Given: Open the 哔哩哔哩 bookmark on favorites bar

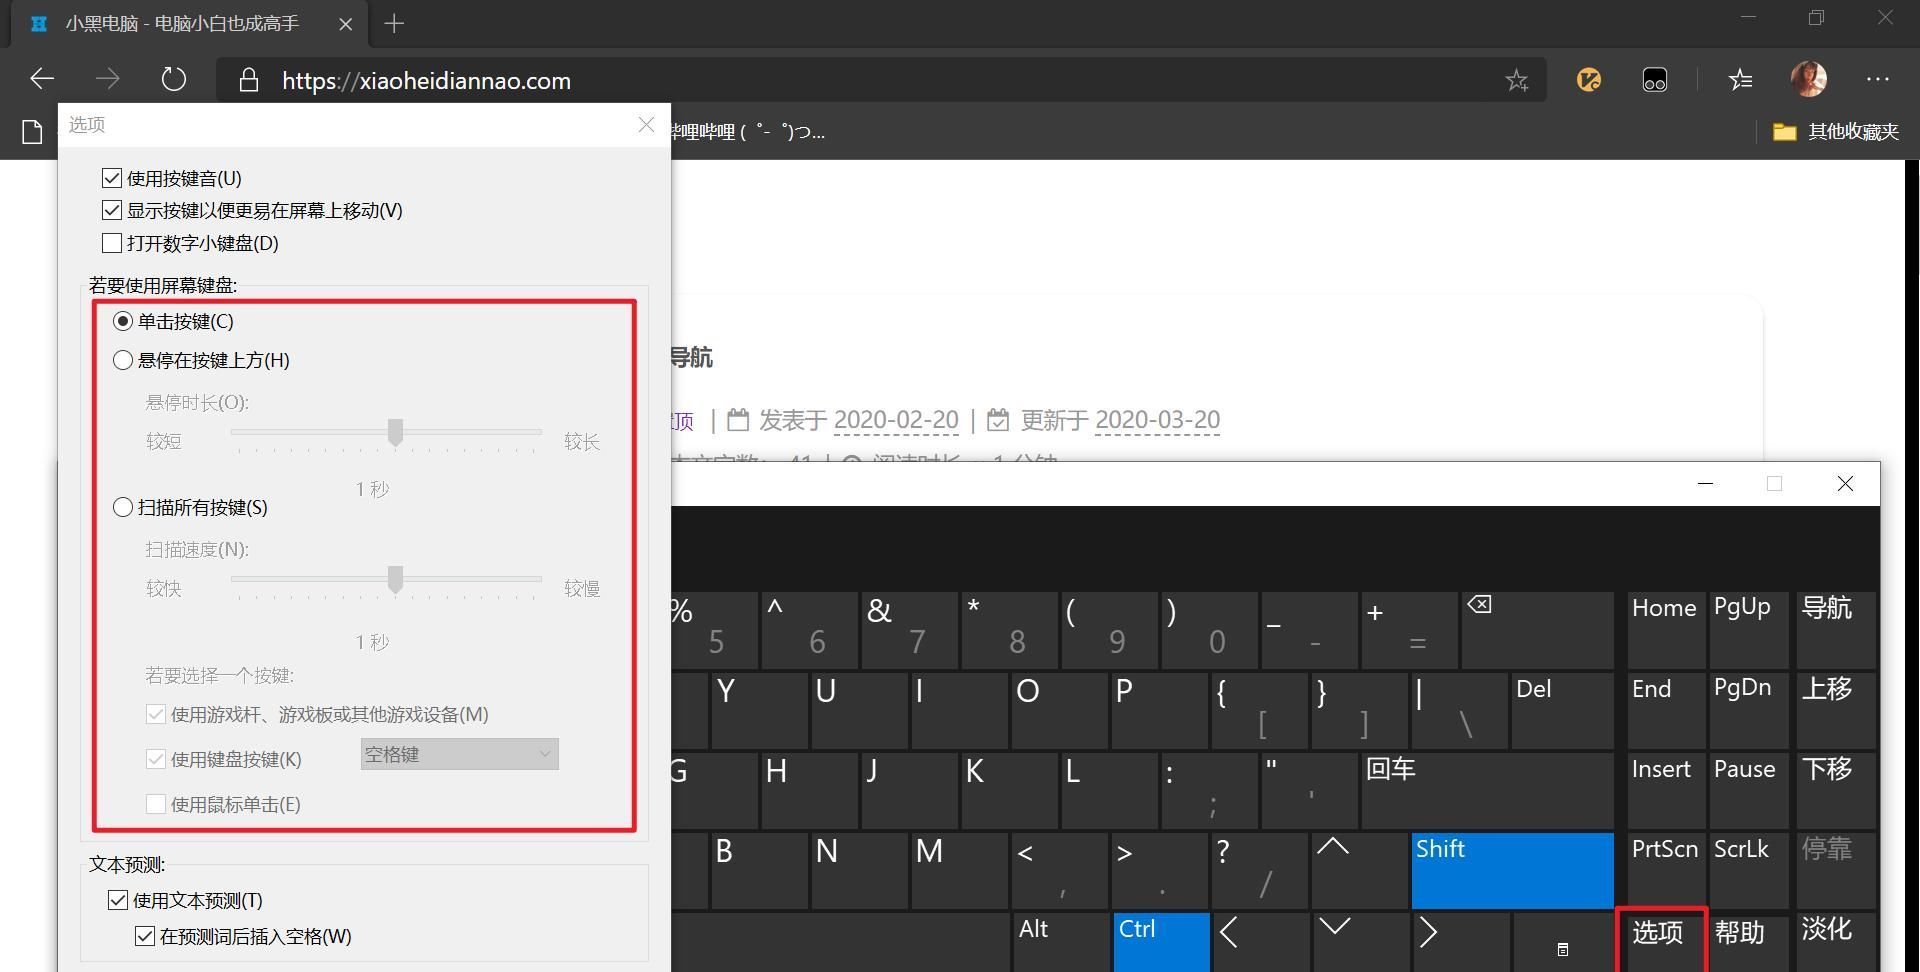Looking at the screenshot, I should (748, 131).
